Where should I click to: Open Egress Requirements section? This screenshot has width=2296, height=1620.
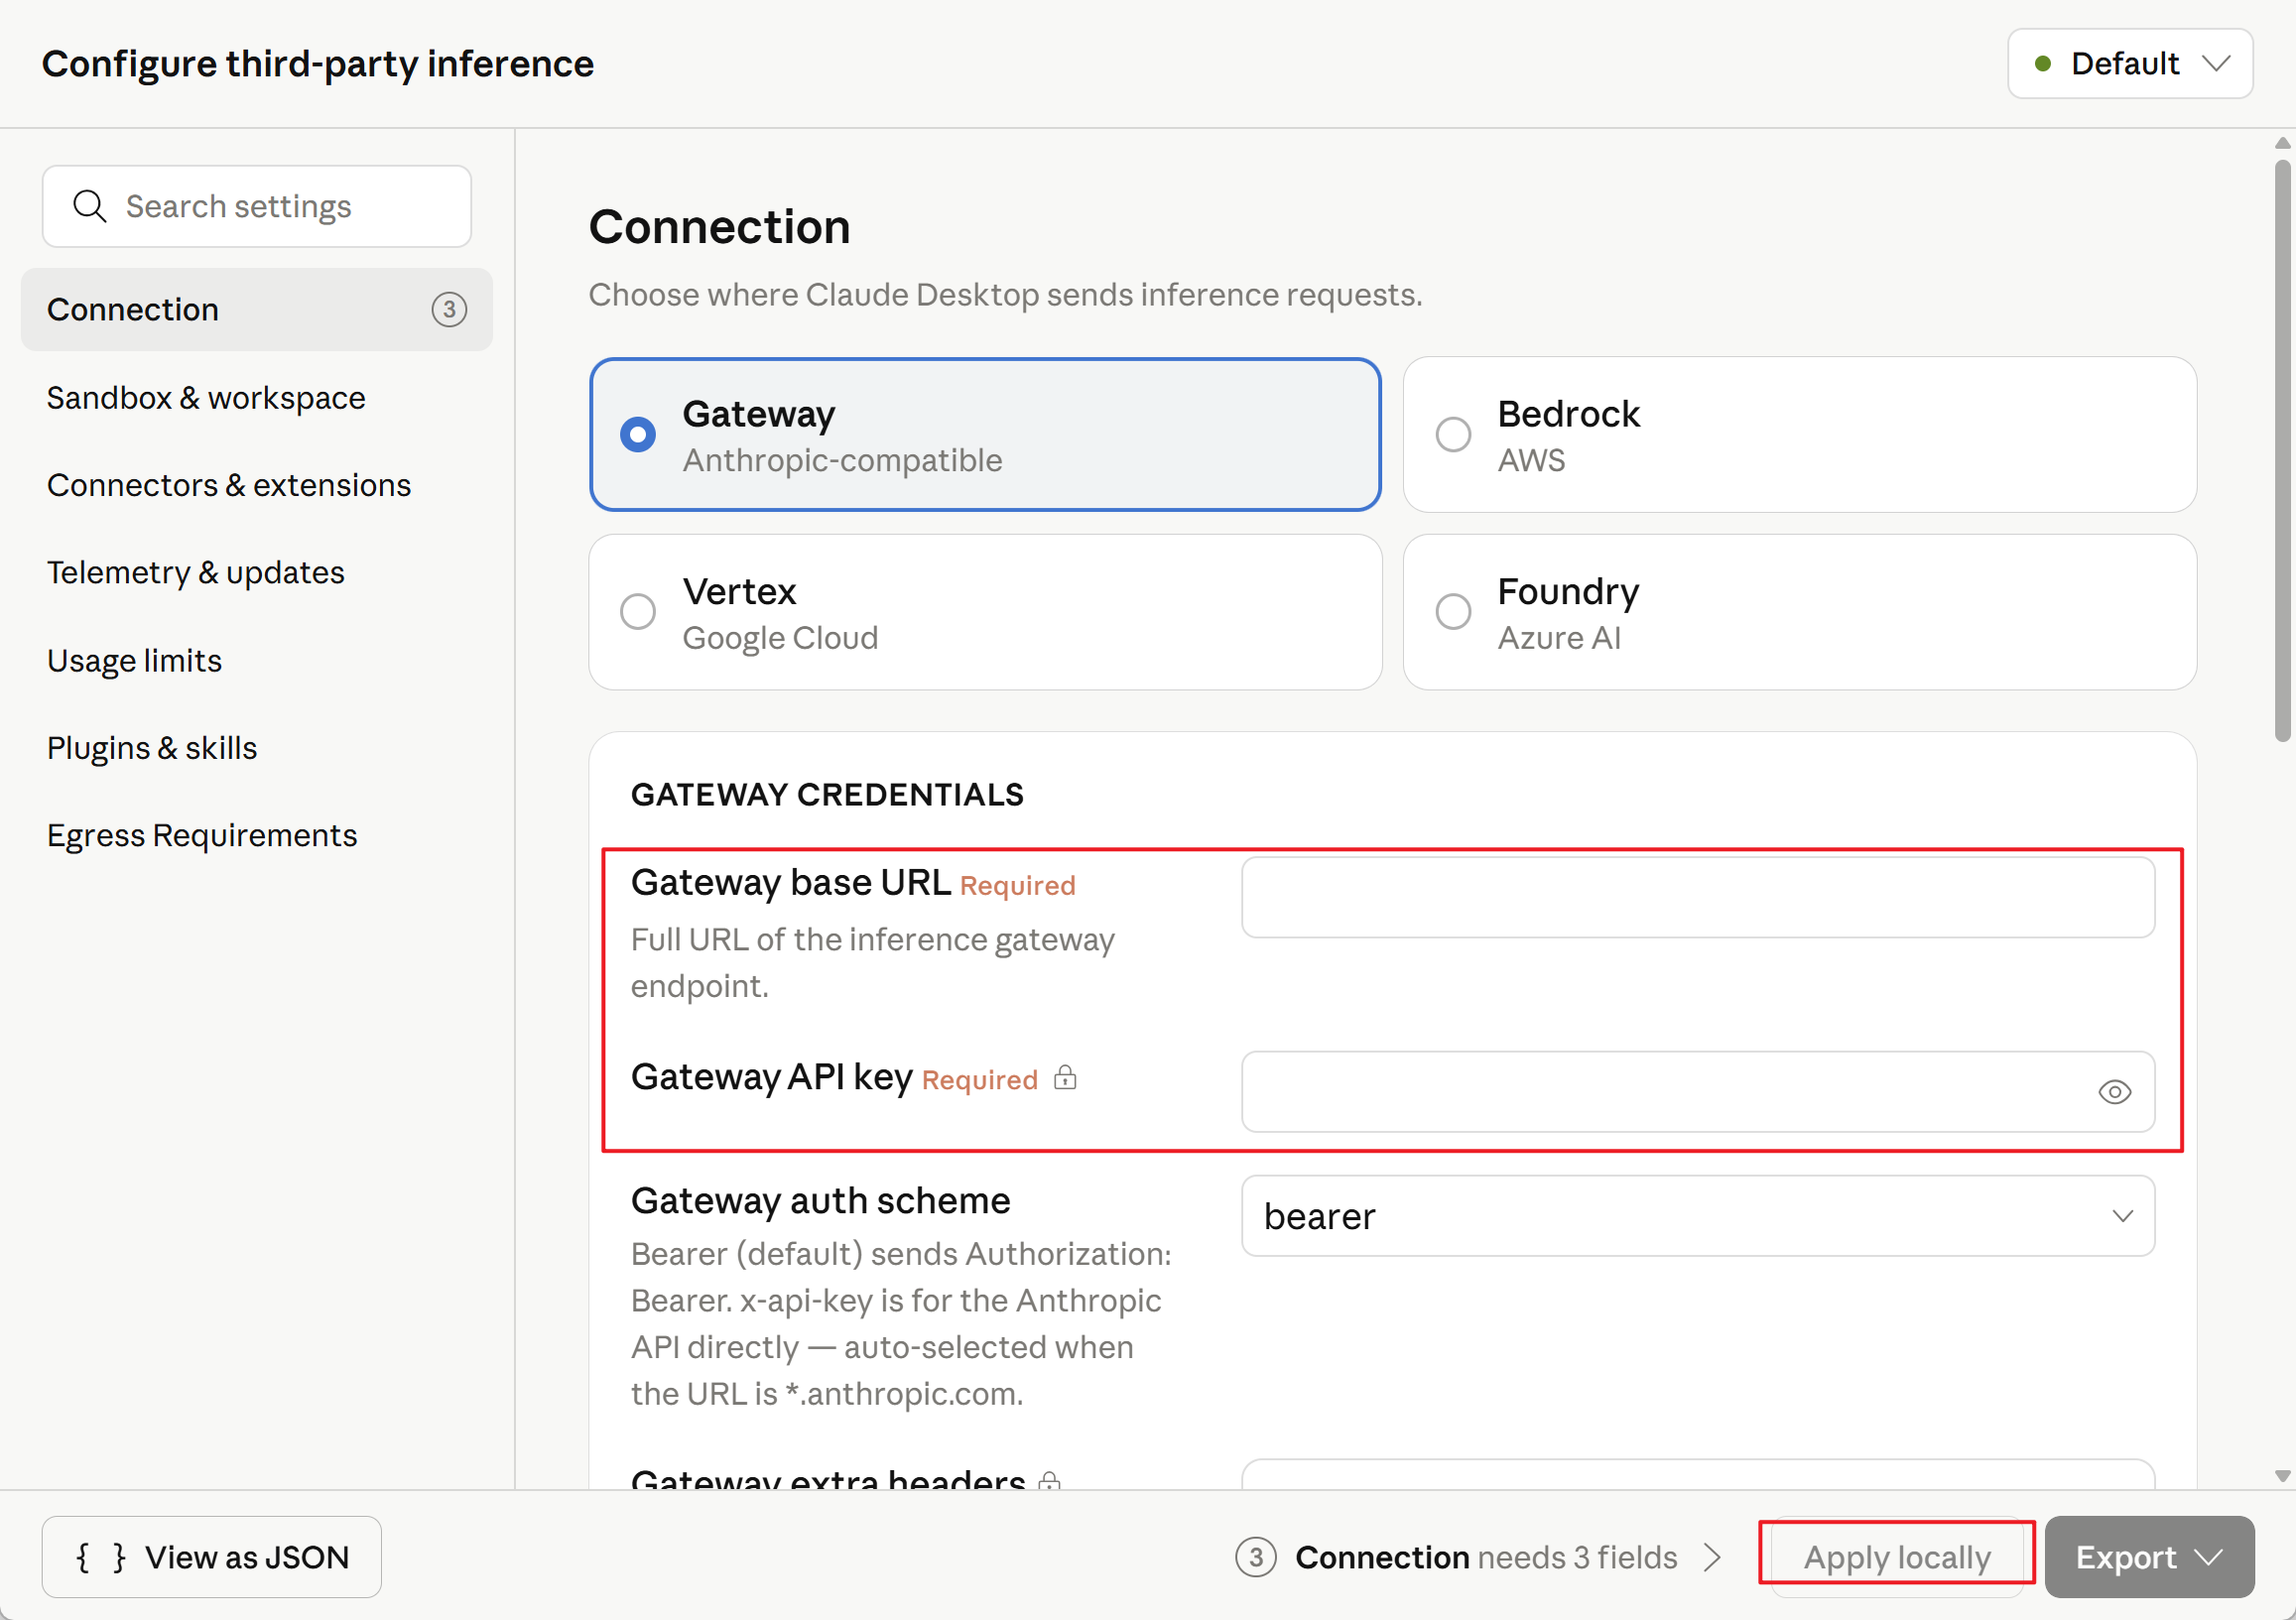pyautogui.click(x=257, y=835)
